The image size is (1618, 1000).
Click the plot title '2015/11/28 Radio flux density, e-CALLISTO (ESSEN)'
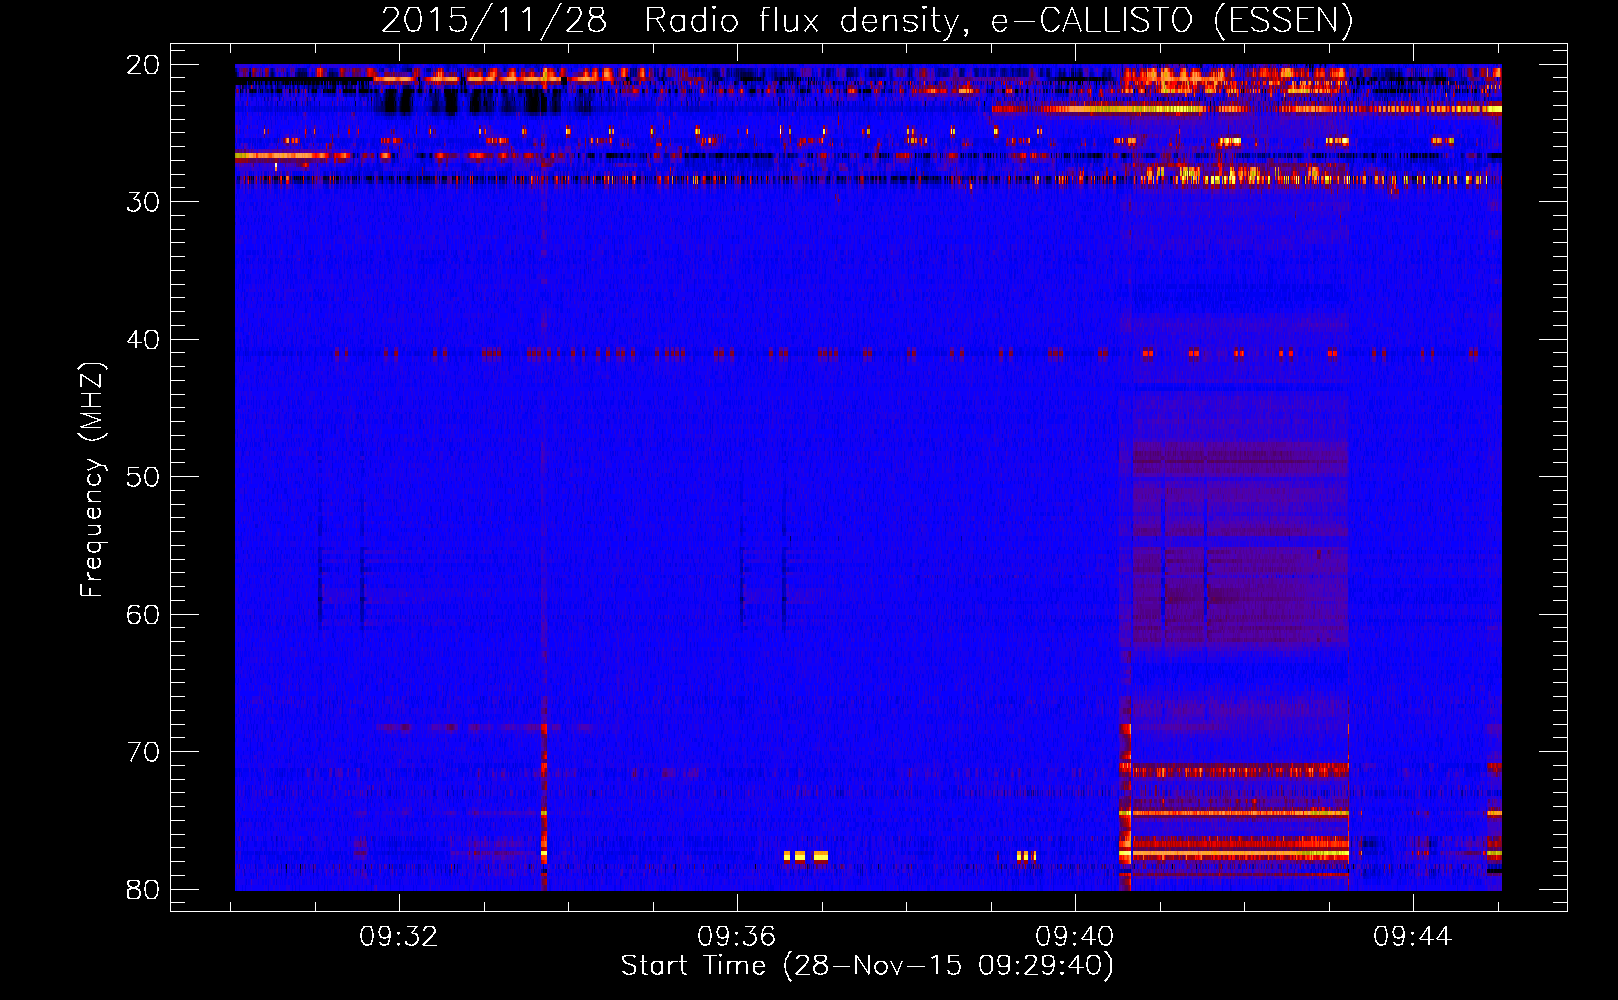click(x=867, y=21)
